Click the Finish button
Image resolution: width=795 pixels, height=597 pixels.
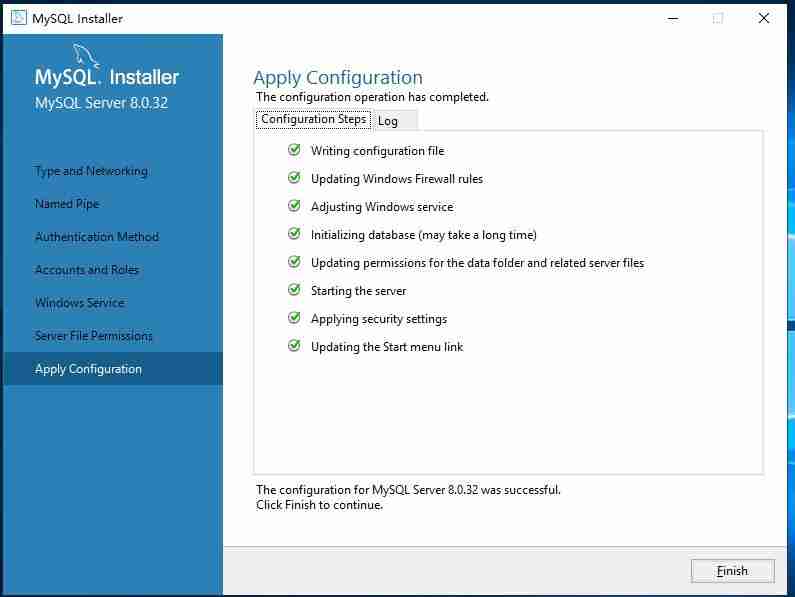pos(733,571)
